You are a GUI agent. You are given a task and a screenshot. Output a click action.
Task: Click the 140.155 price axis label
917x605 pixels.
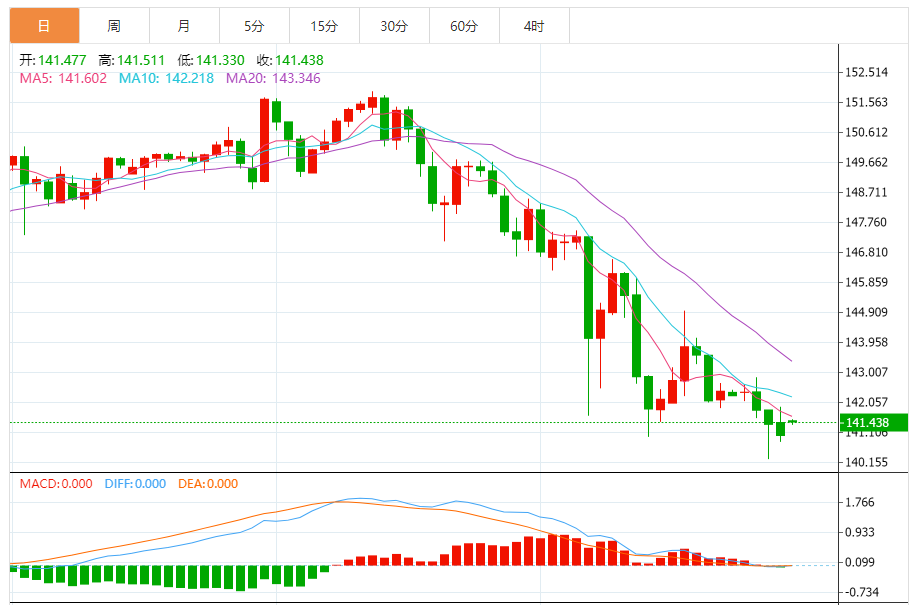coord(867,462)
